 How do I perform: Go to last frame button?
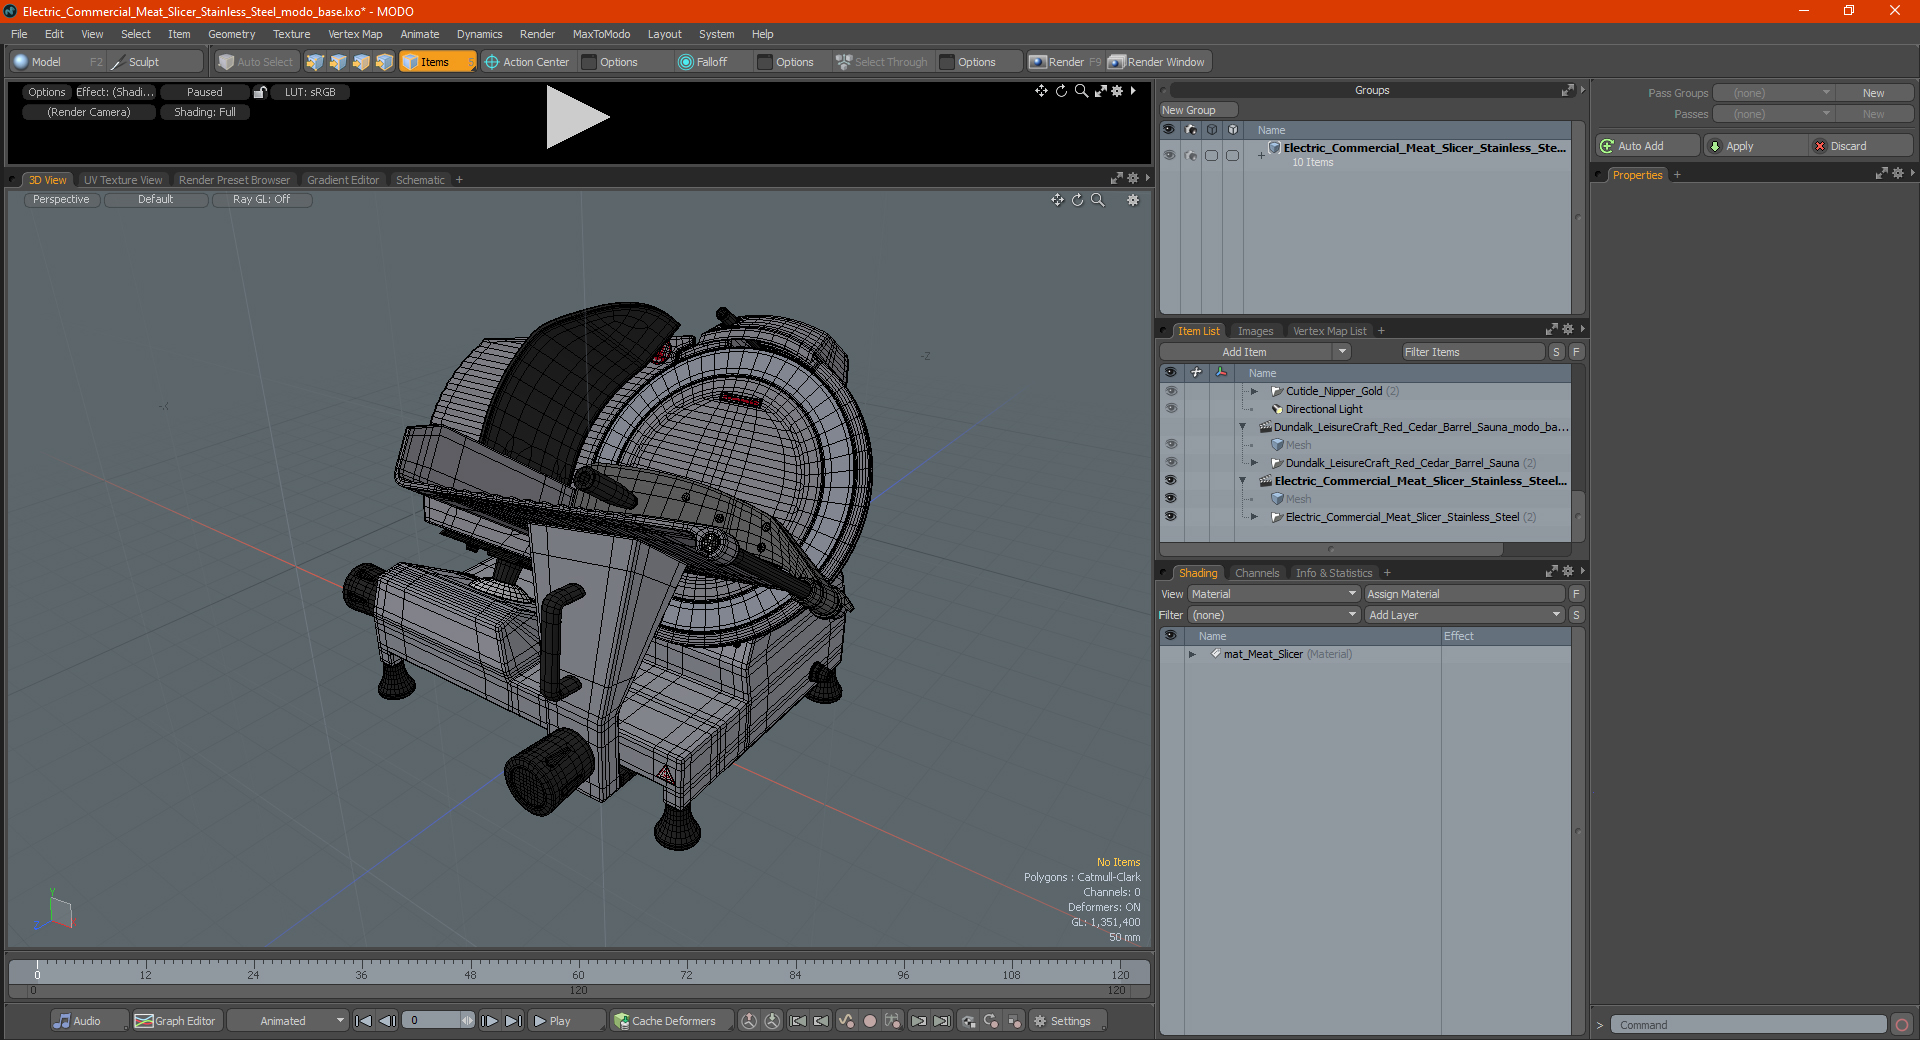pos(513,1021)
